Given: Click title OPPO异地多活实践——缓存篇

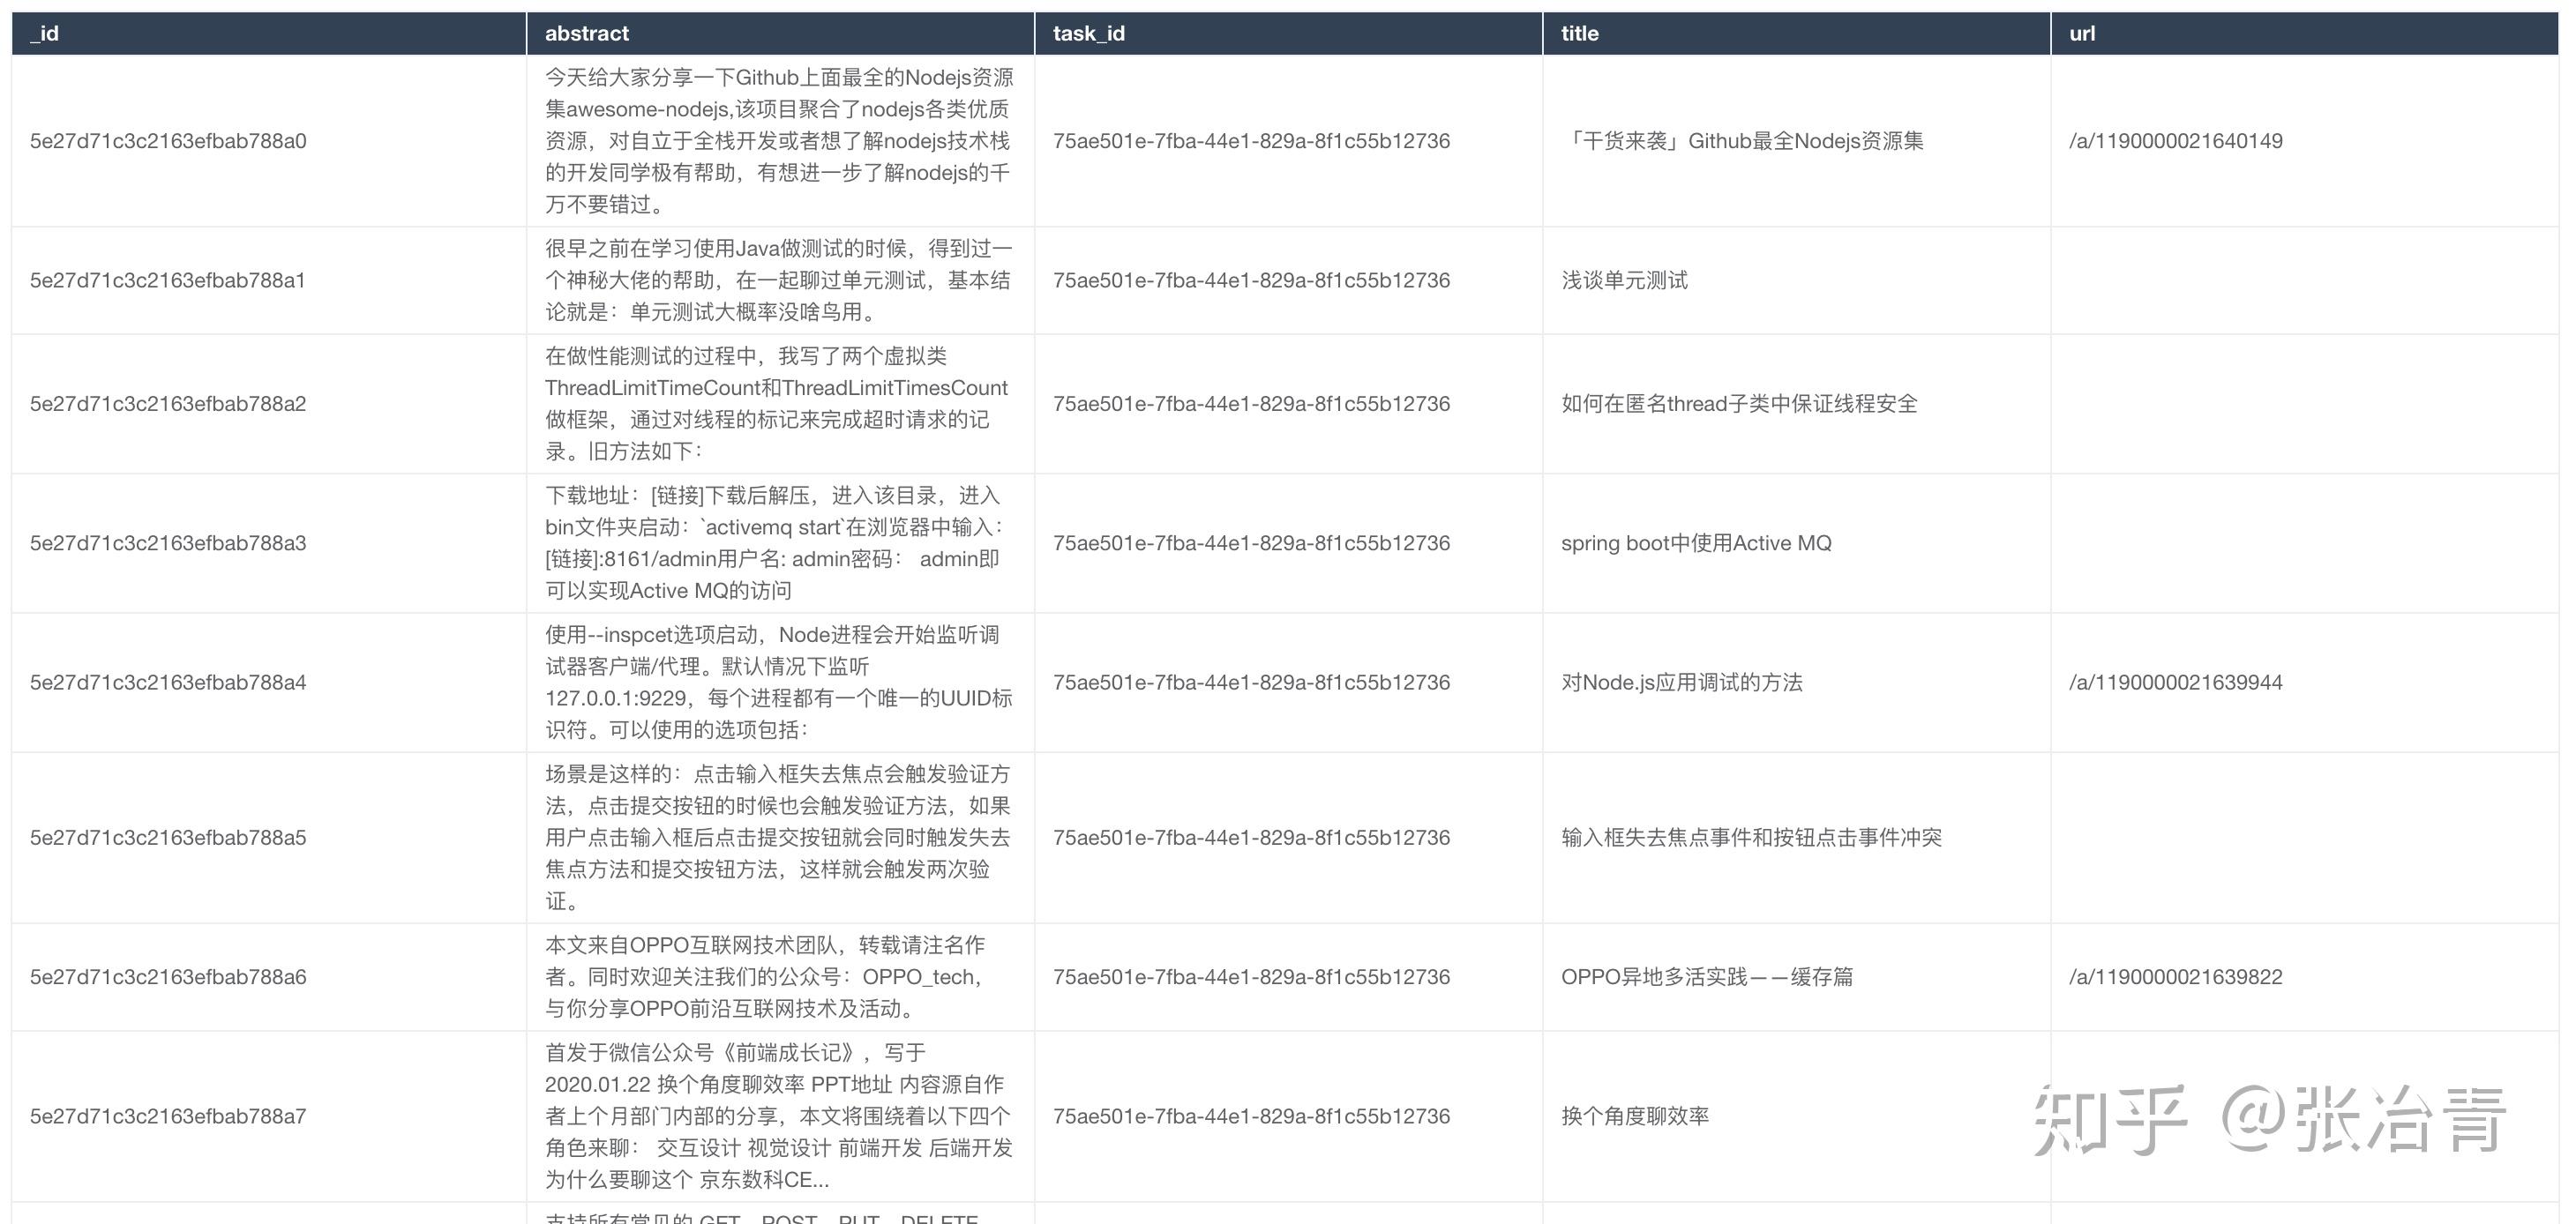Looking at the screenshot, I should [x=1707, y=977].
